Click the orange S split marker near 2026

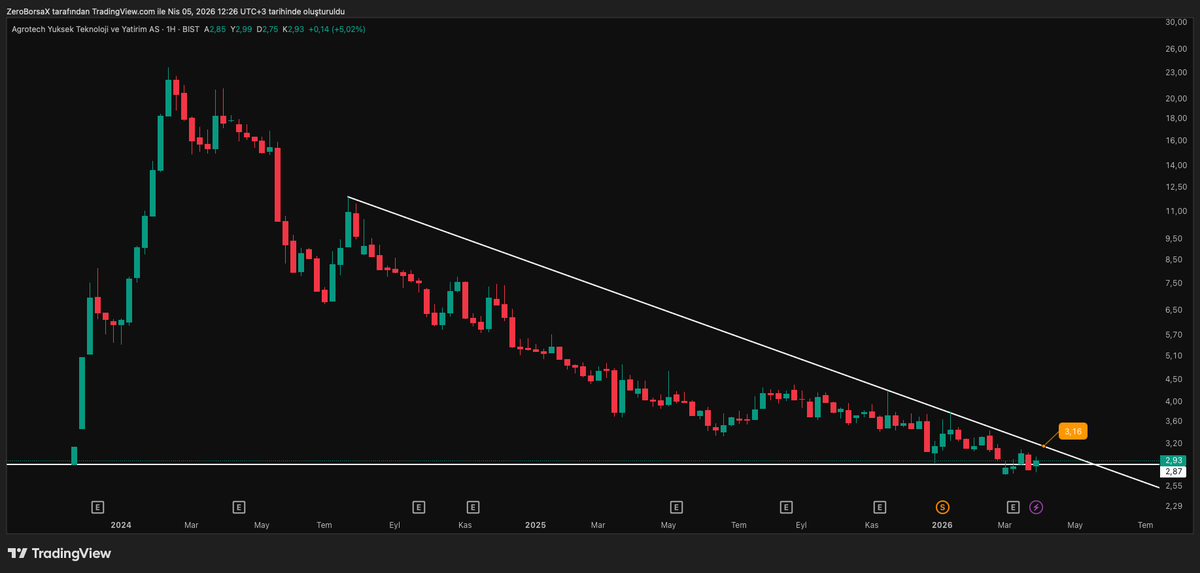[x=942, y=507]
